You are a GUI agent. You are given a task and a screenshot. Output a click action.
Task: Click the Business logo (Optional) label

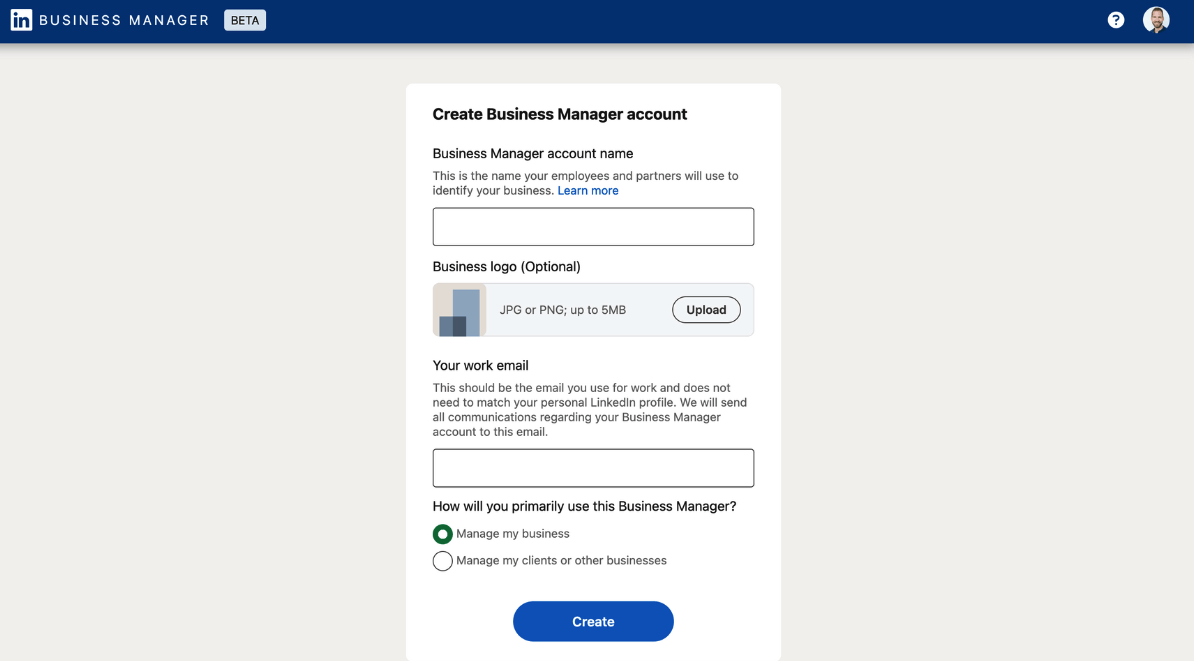506,267
